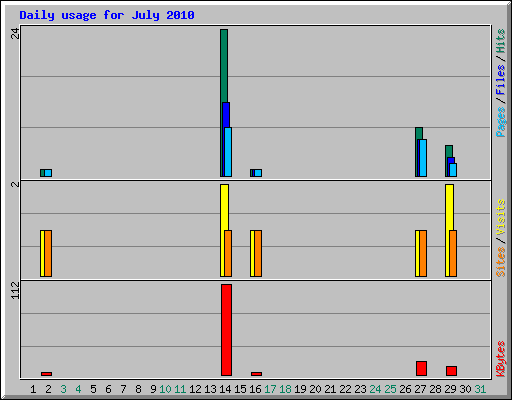Click day number "14" on the x-axis
Image resolution: width=512 pixels, height=400 pixels.
225,389
